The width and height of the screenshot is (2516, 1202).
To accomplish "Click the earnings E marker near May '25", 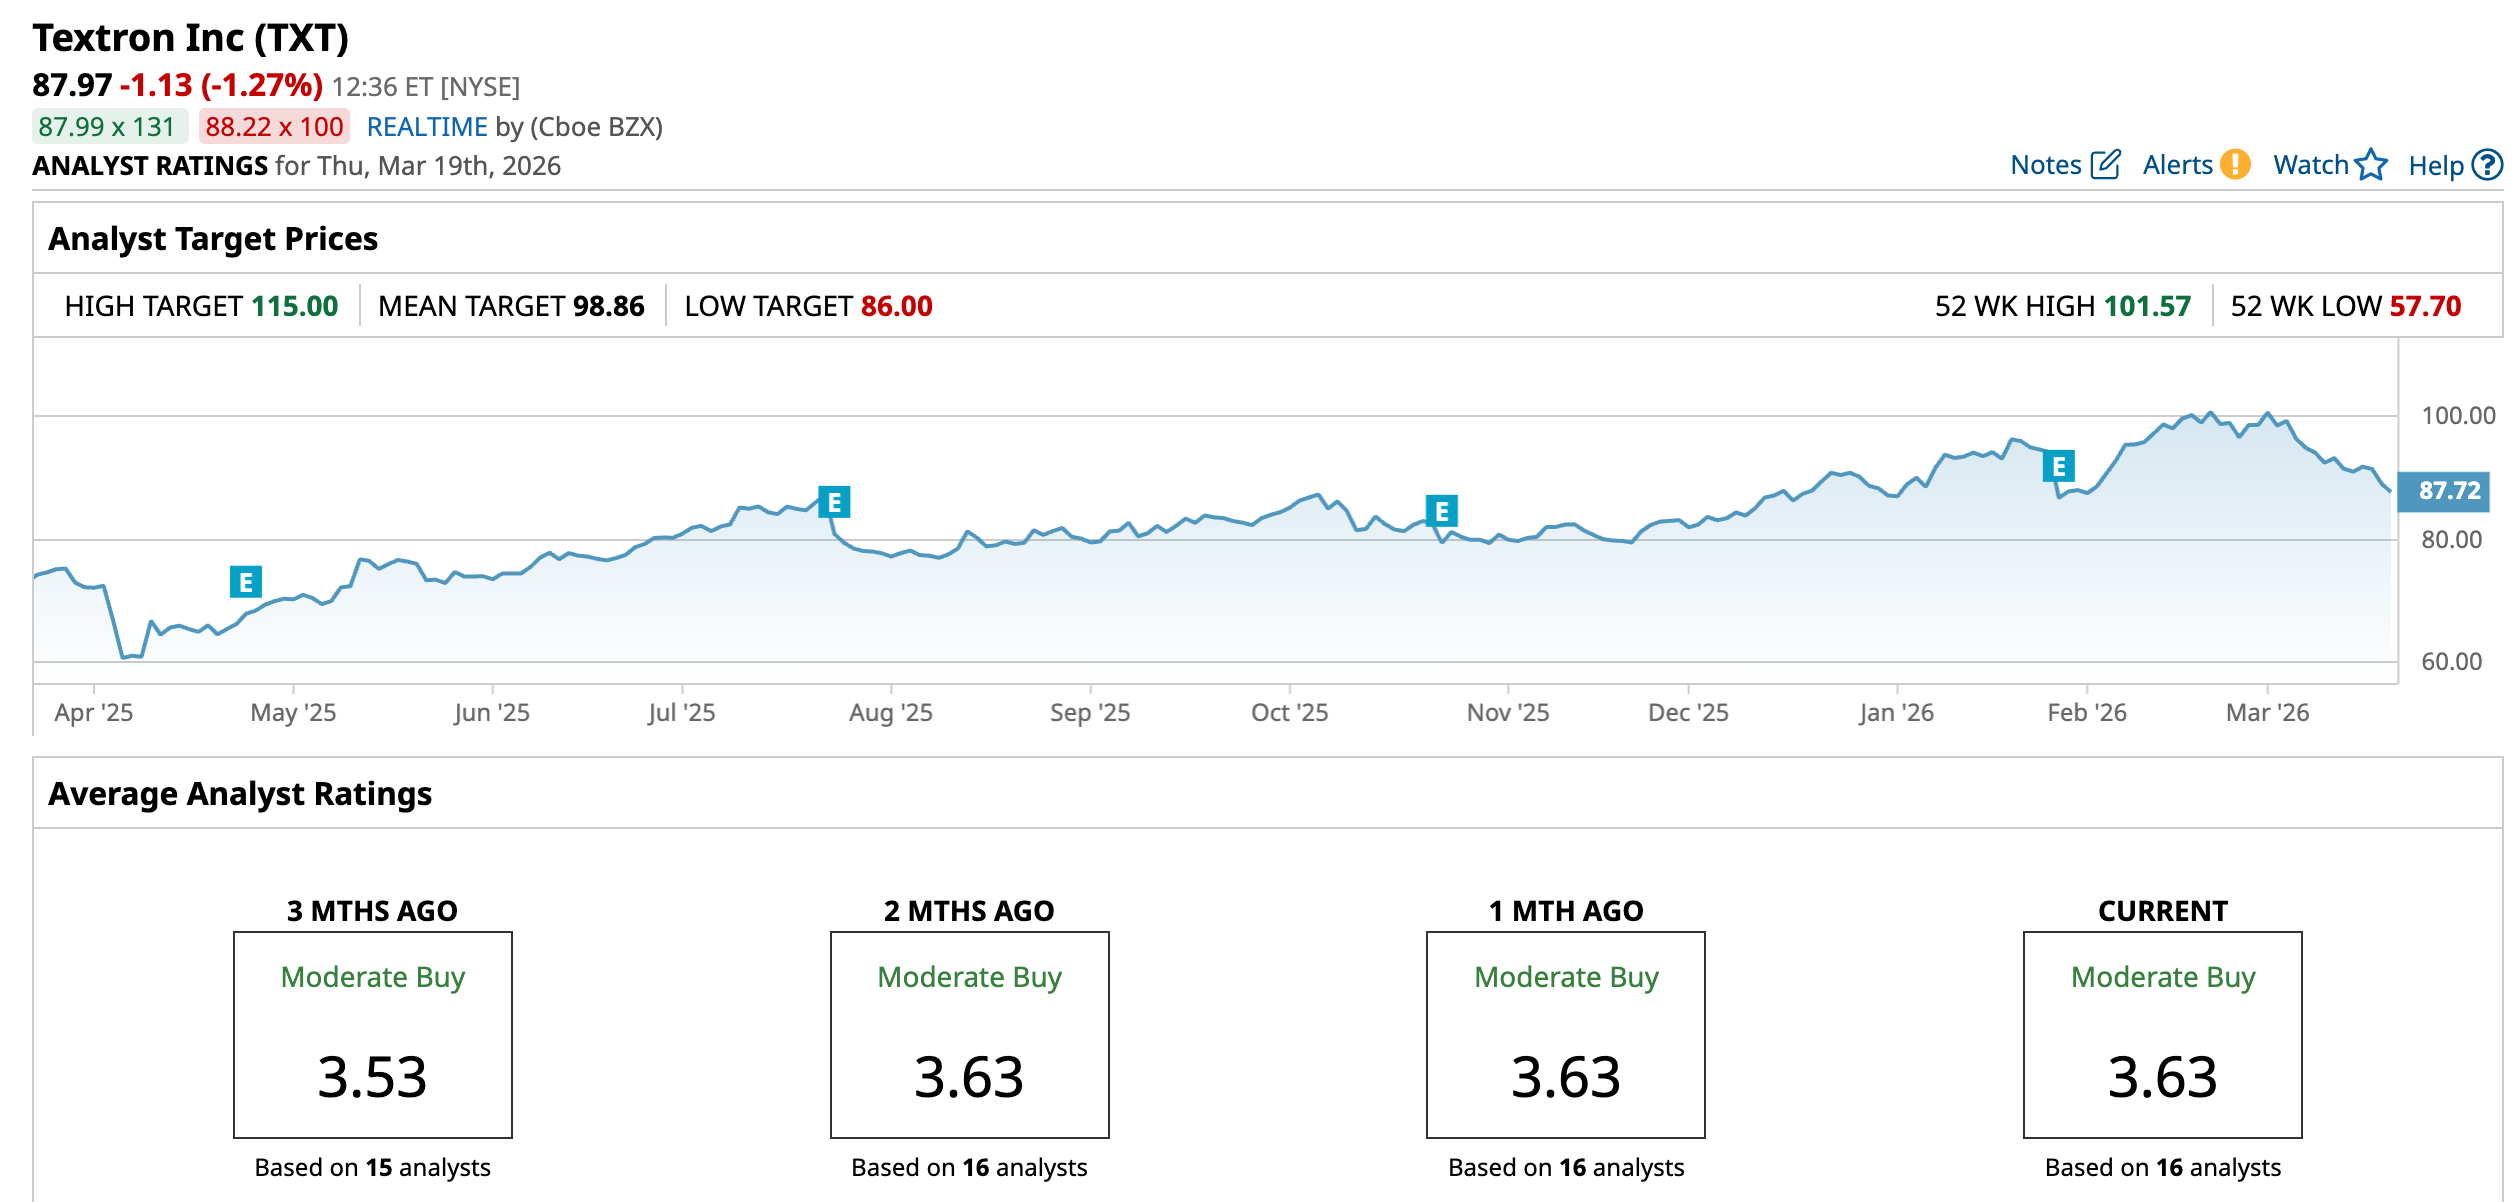I will point(246,582).
